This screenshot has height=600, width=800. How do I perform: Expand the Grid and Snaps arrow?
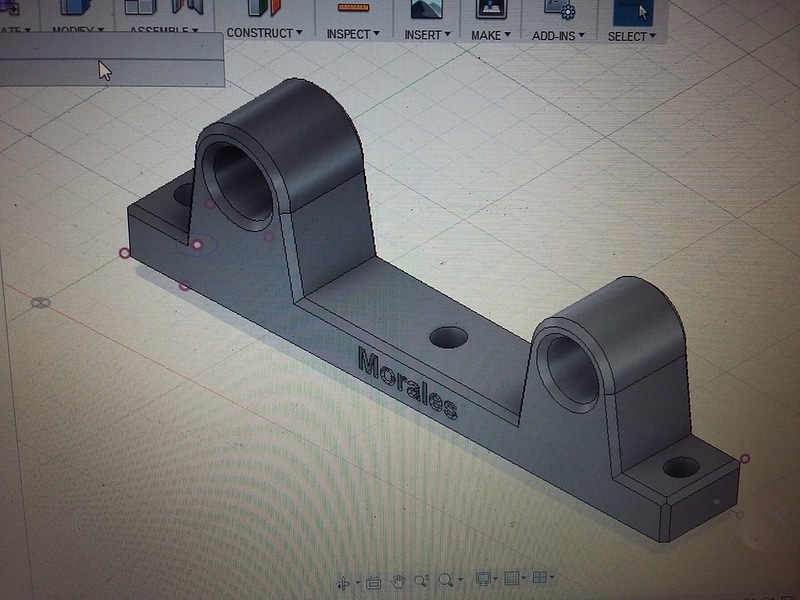pos(524,578)
